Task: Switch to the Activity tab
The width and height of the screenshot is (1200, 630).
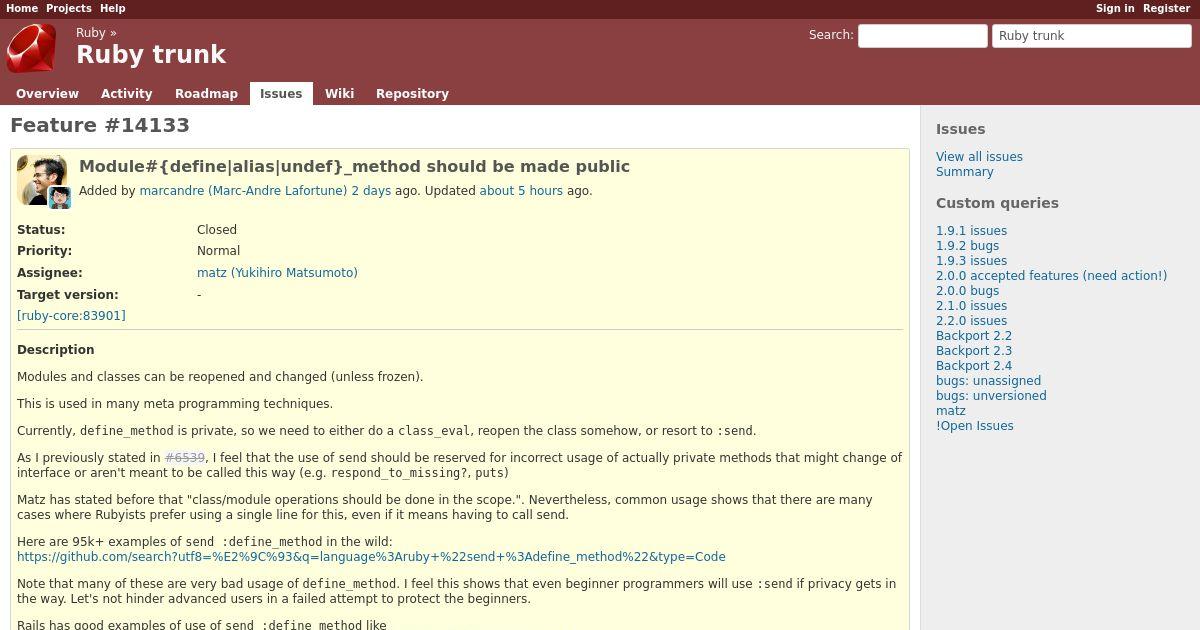Action: tap(126, 93)
